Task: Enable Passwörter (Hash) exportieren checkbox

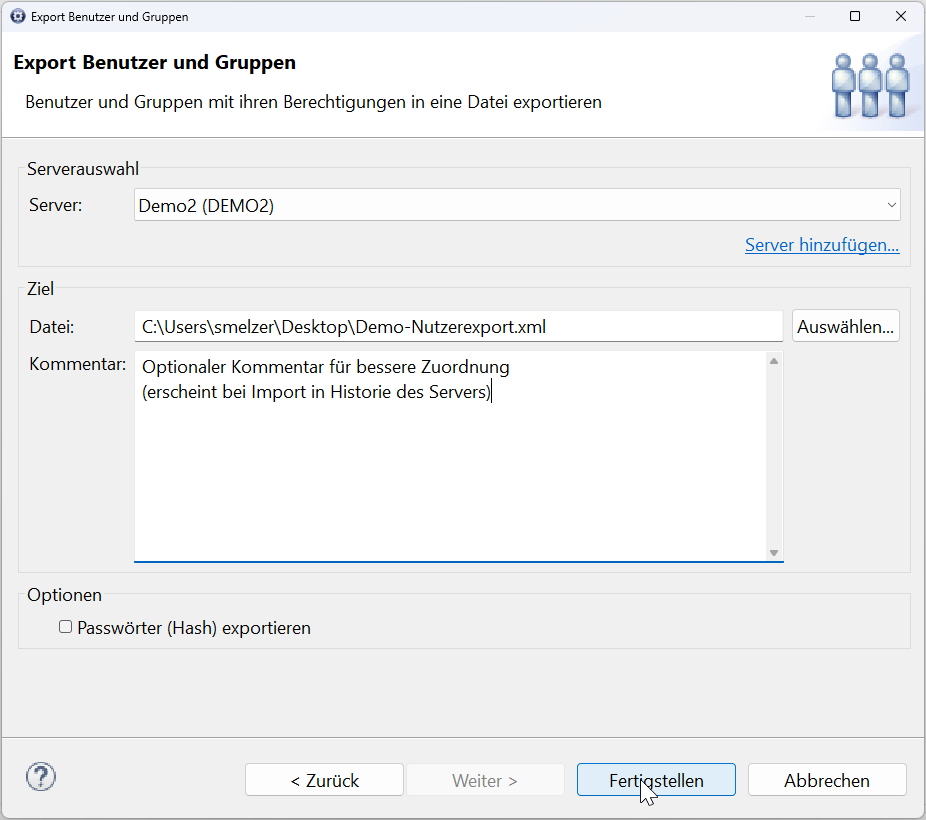Action: [x=66, y=627]
